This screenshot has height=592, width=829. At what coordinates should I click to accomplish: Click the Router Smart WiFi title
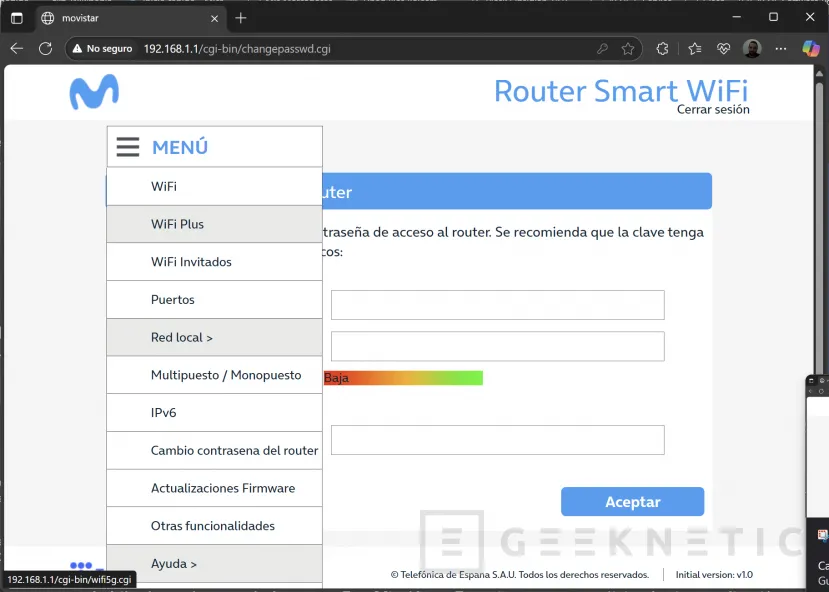[621, 91]
